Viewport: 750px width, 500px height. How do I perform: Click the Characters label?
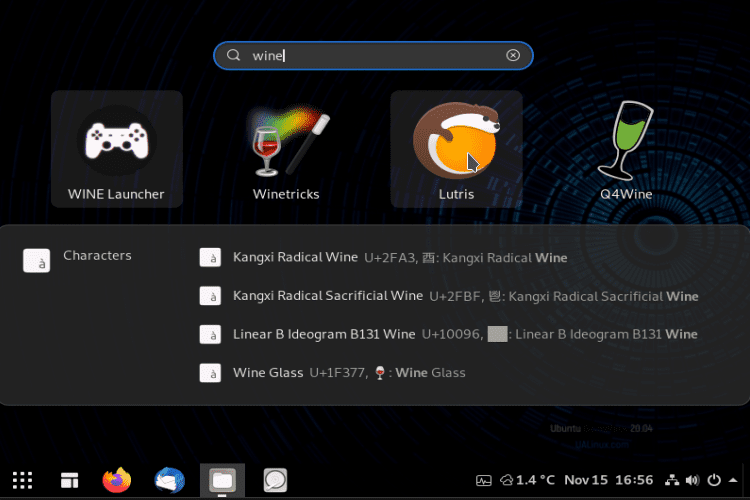(97, 256)
